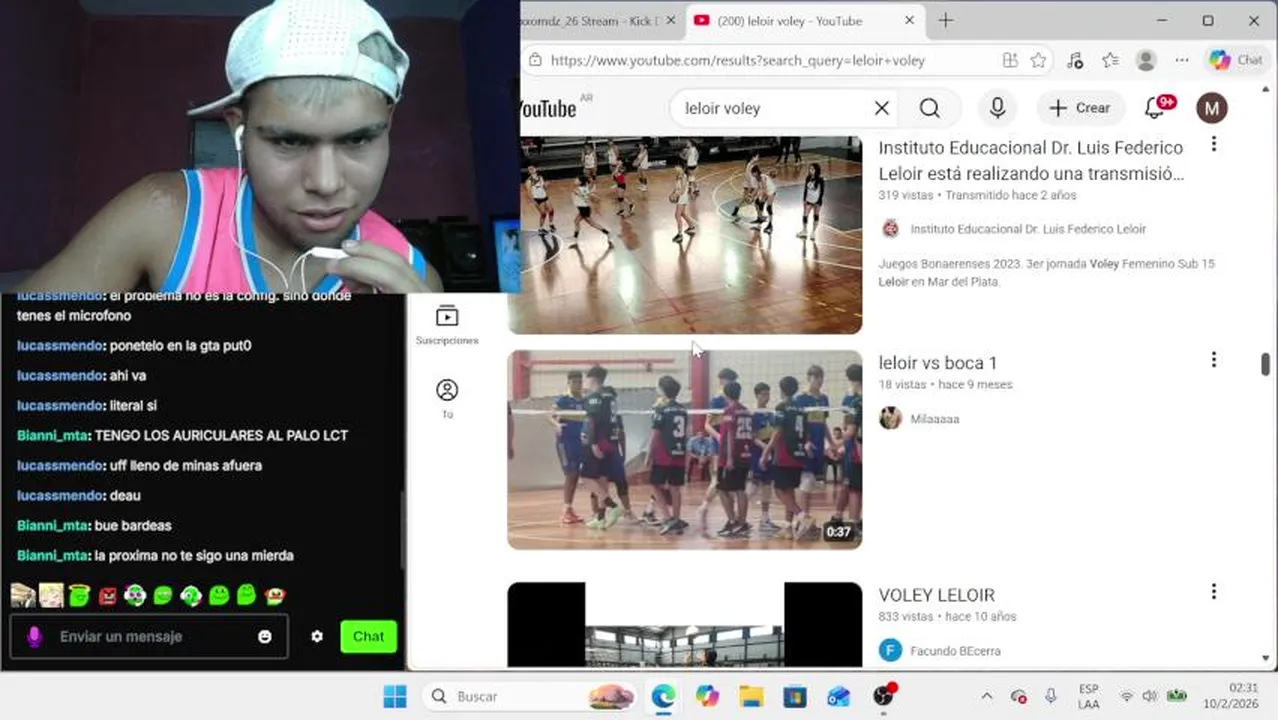Open the Milaaaaa channel link
This screenshot has width=1278, height=720.
pos(934,419)
